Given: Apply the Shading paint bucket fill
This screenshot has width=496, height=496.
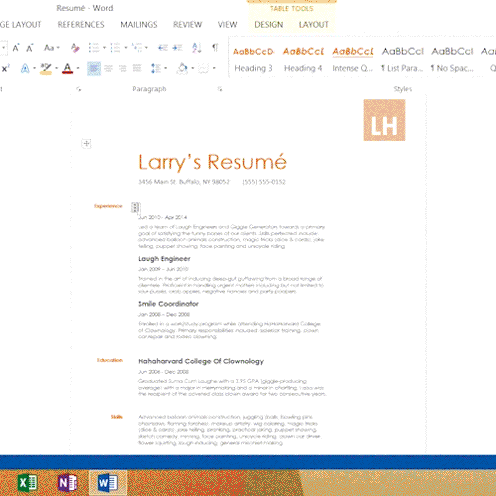Looking at the screenshot, I should [182, 68].
